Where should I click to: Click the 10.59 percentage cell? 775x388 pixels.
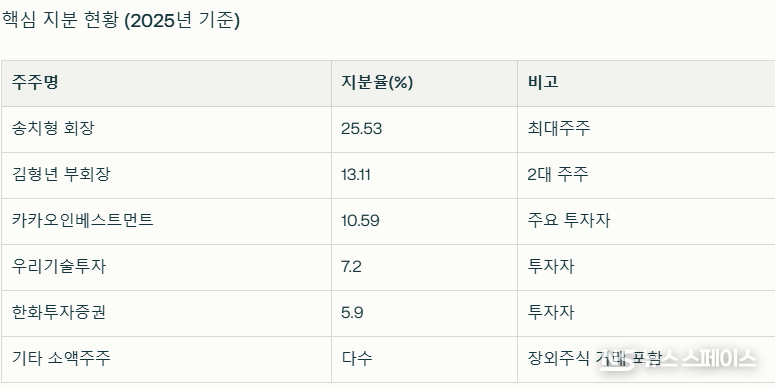424,221
